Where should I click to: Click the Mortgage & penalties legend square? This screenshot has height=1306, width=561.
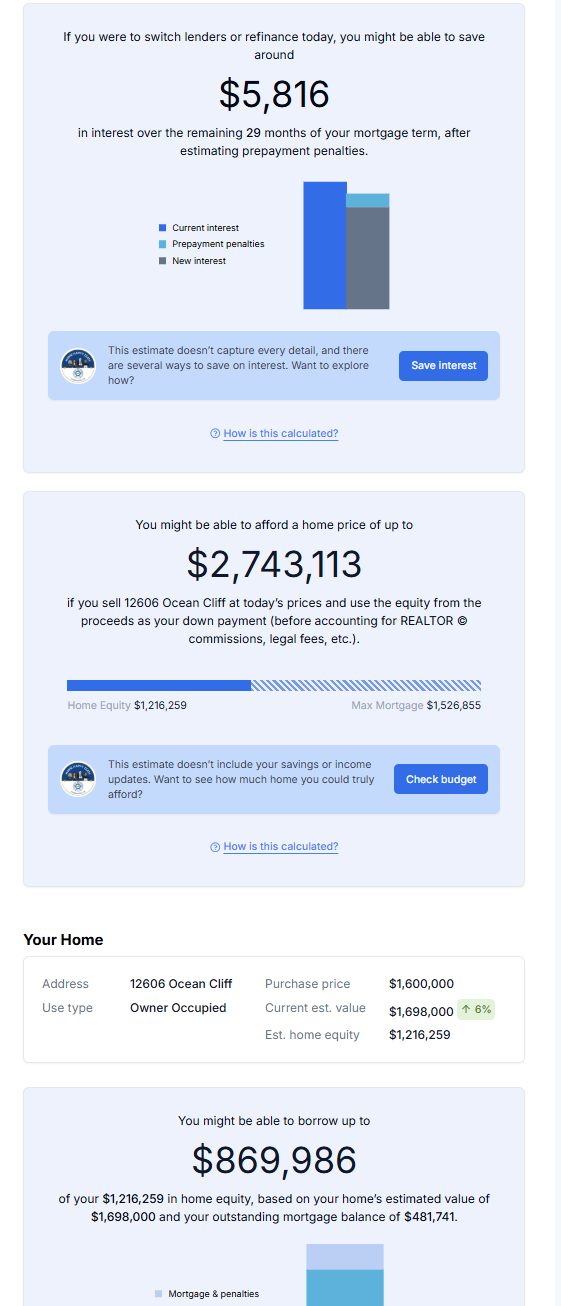point(158,1294)
